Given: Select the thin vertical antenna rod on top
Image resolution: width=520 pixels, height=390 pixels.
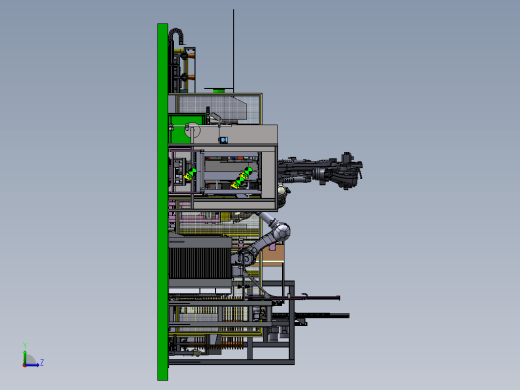Looking at the screenshot, I should click(x=233, y=51).
